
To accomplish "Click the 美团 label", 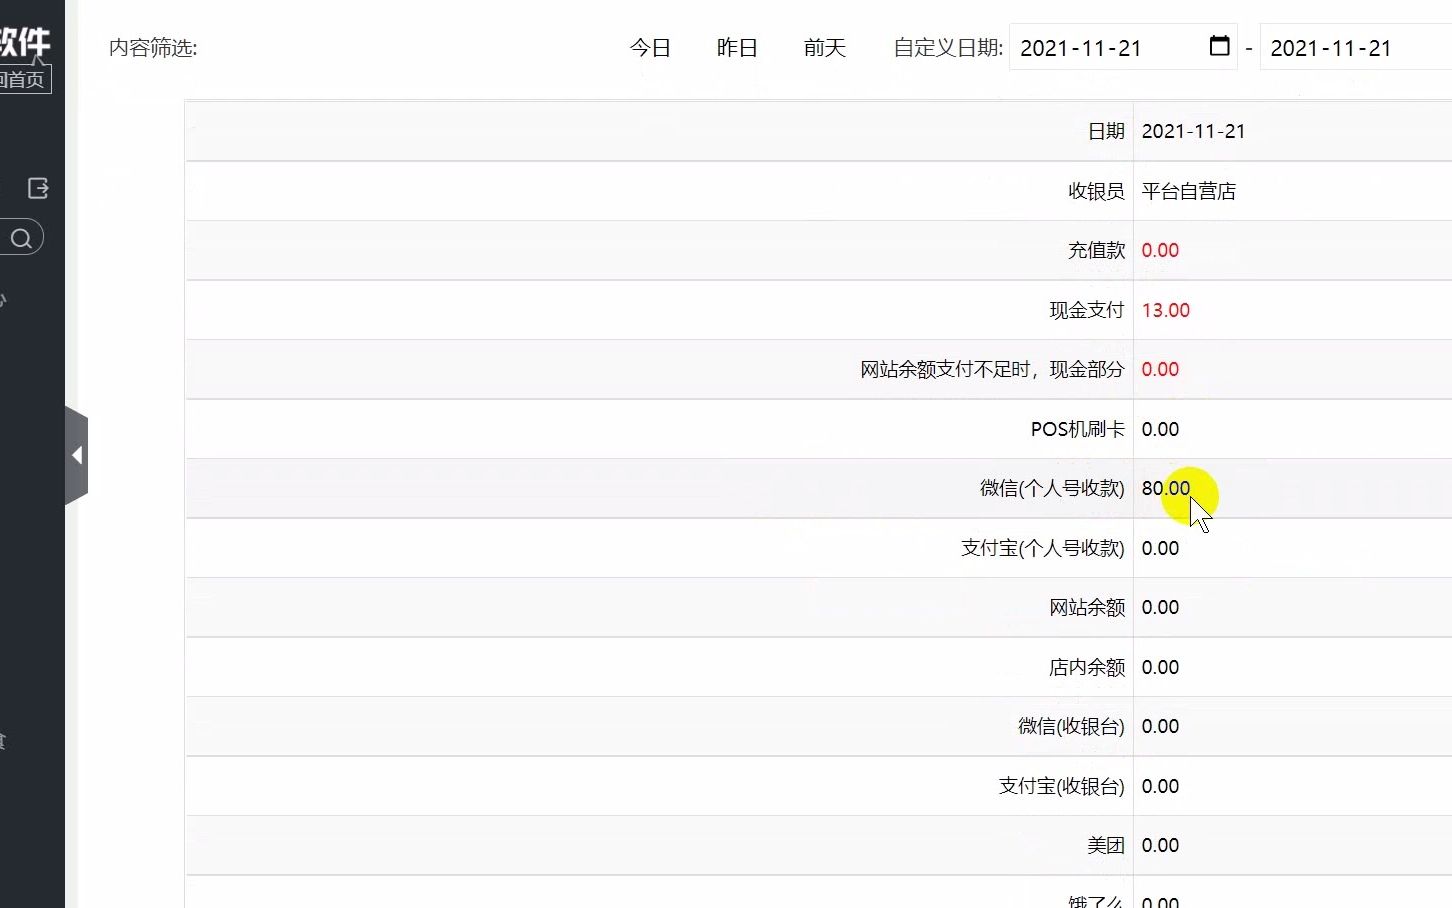I will tap(1106, 845).
